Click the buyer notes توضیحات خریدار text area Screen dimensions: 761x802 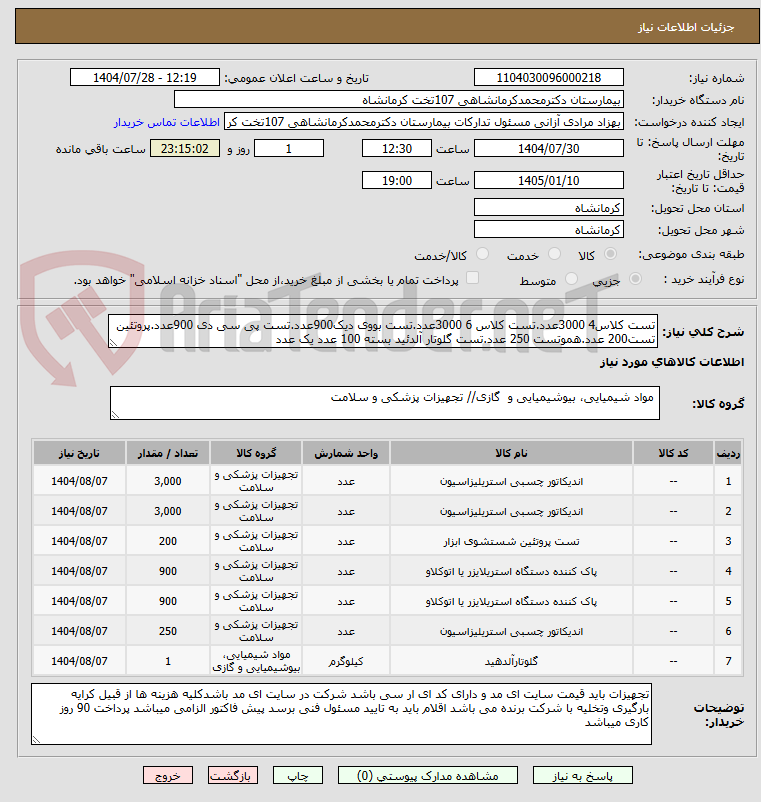[x=341, y=714]
